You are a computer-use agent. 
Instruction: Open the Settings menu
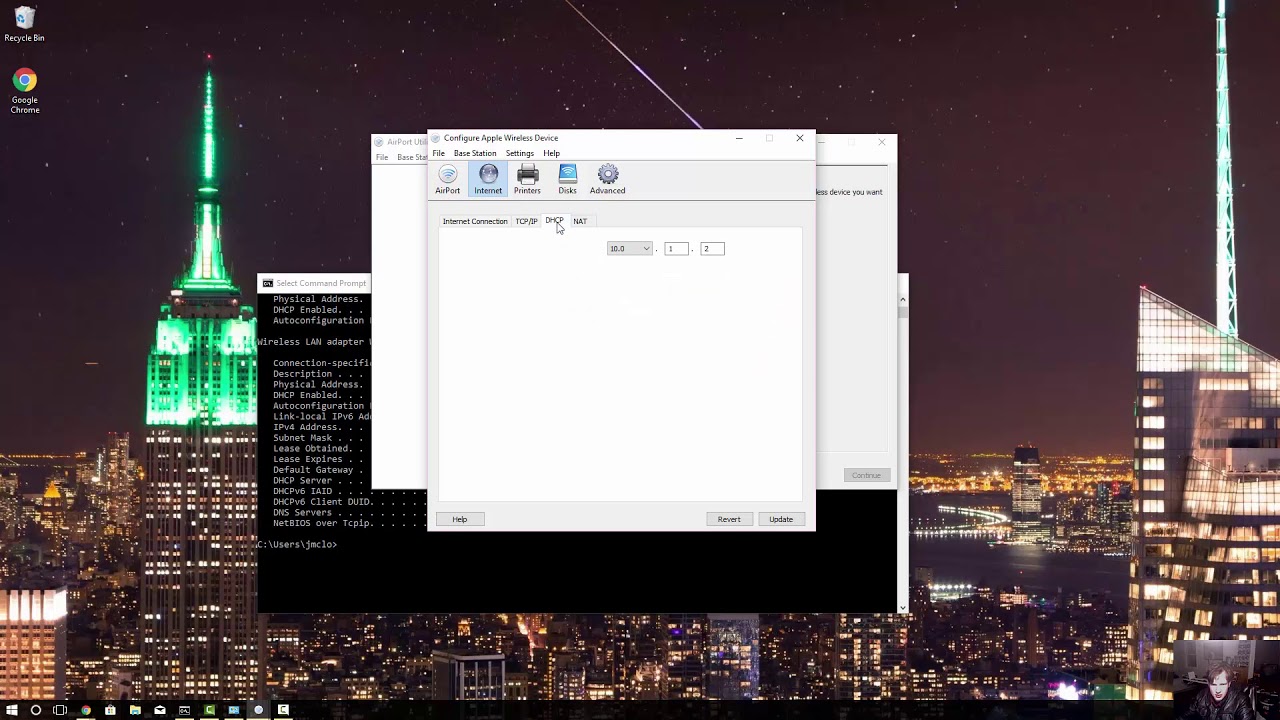coord(519,153)
